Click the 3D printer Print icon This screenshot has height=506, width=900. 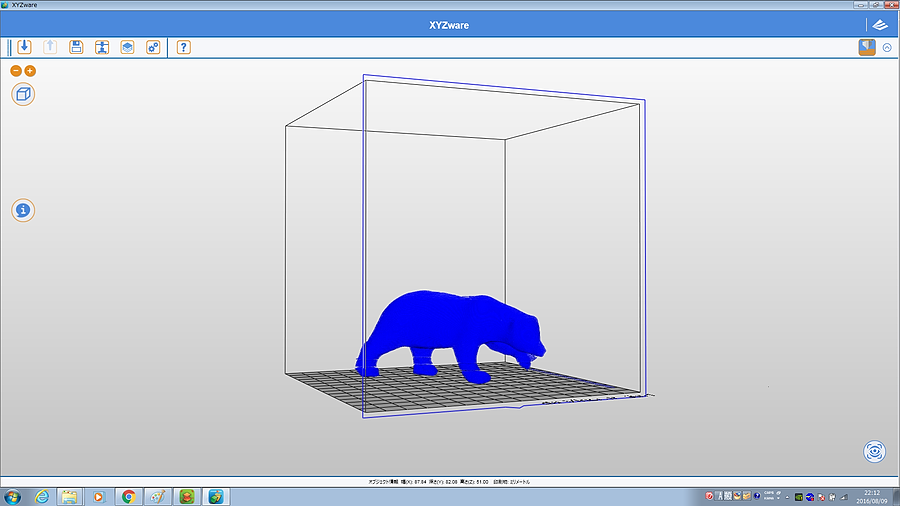click(102, 47)
